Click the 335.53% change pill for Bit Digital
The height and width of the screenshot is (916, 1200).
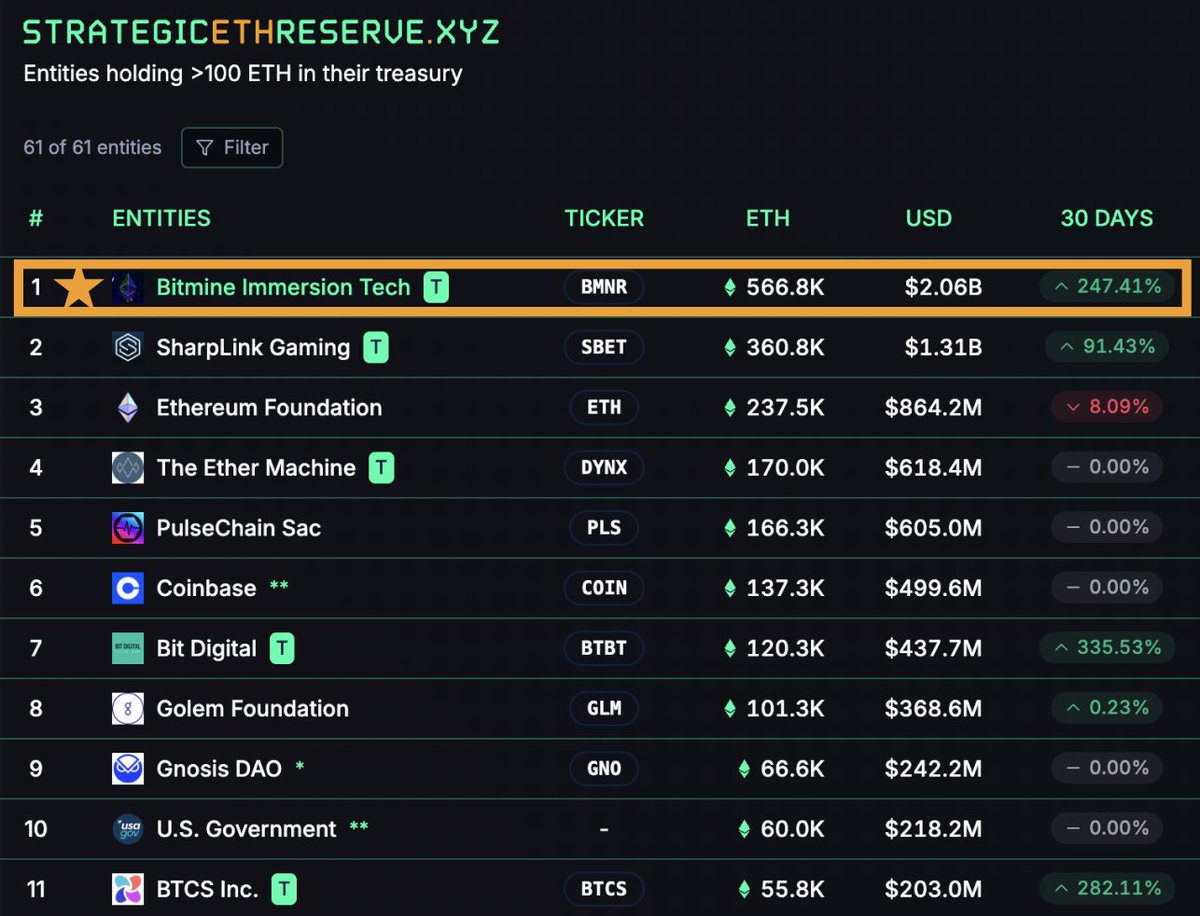tap(1106, 648)
